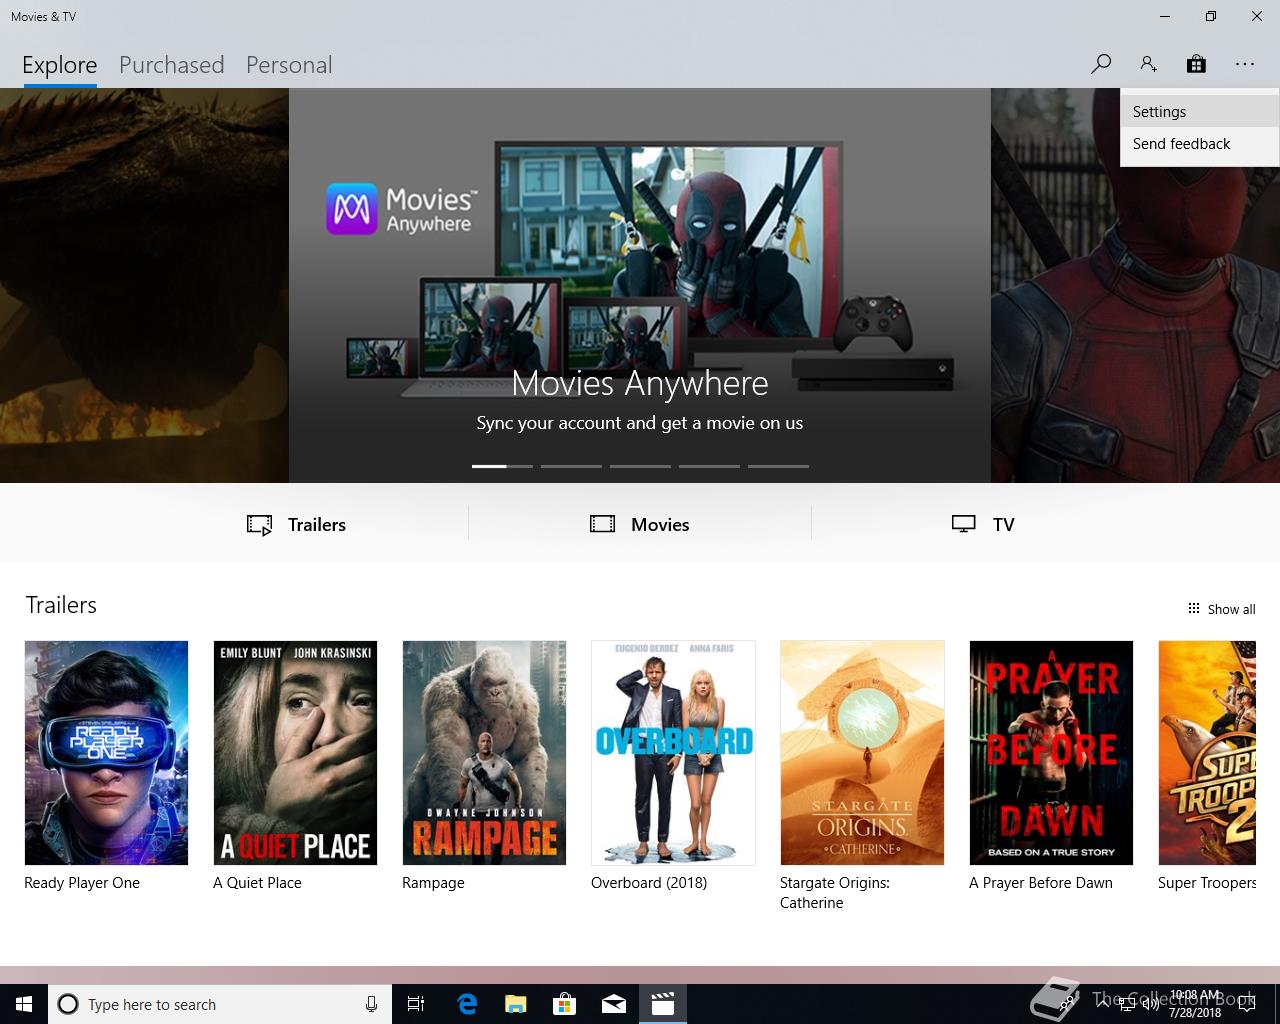Viewport: 1280px width, 1024px height.
Task: Click the Movies Anywhere purple logo
Action: tap(352, 208)
